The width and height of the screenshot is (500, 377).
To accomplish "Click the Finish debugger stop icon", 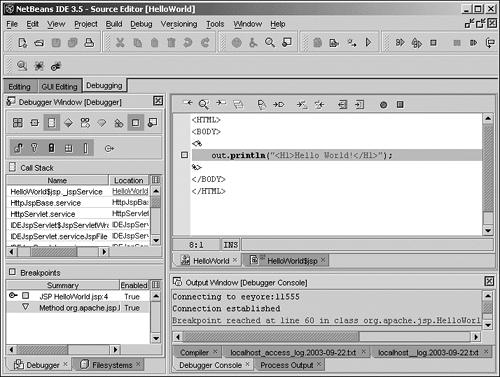I will (x=433, y=43).
